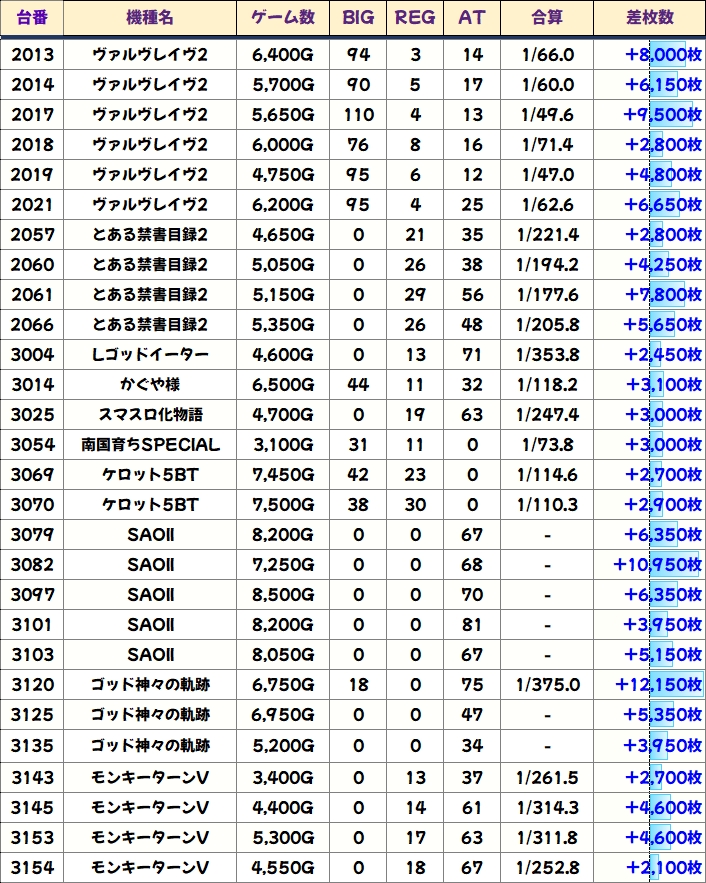Click the BIG column header

[x=358, y=17]
